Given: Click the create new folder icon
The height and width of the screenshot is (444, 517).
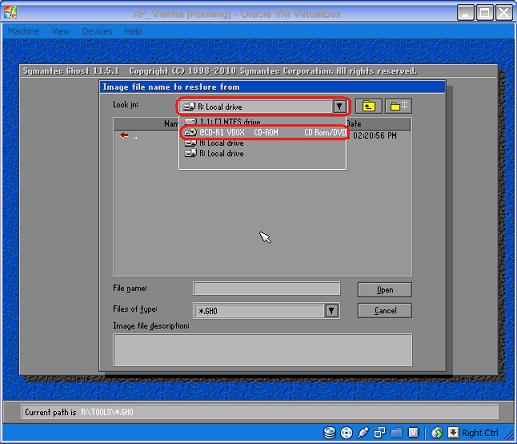Looking at the screenshot, I should coord(398,106).
